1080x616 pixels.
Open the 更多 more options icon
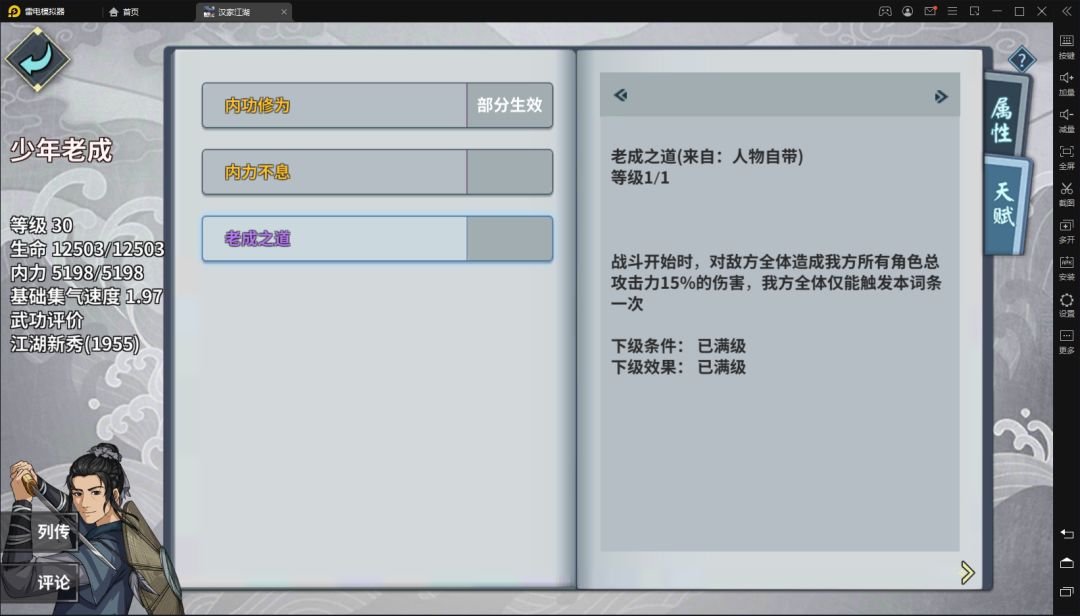(x=1066, y=341)
